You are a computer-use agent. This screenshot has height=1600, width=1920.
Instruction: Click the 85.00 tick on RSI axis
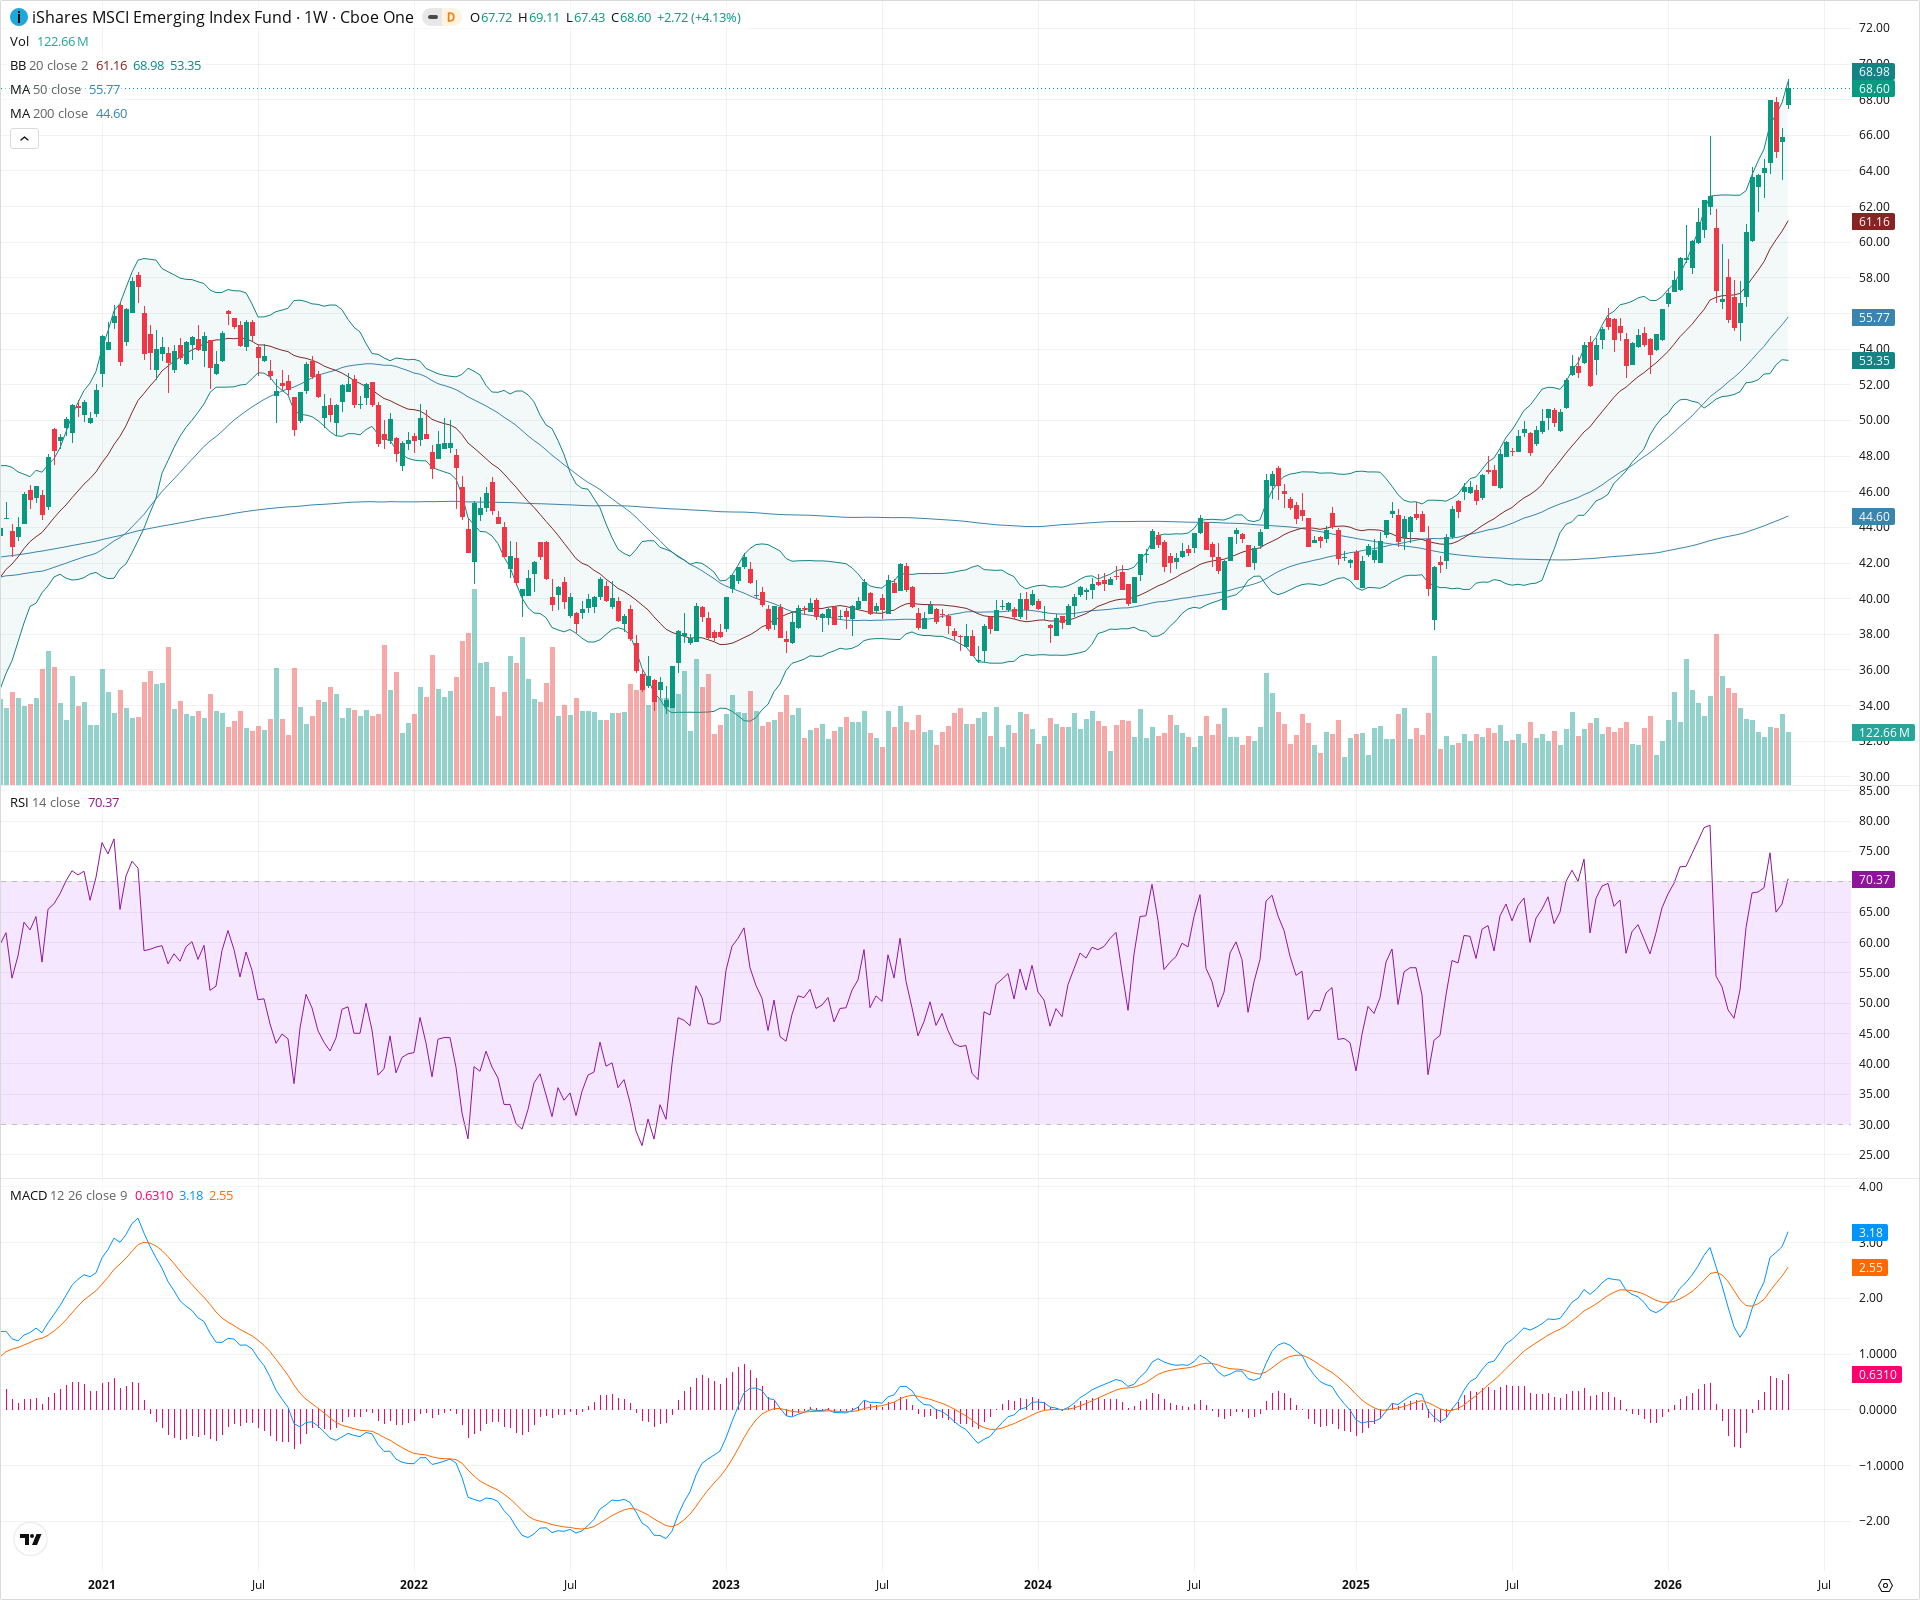(x=1874, y=791)
